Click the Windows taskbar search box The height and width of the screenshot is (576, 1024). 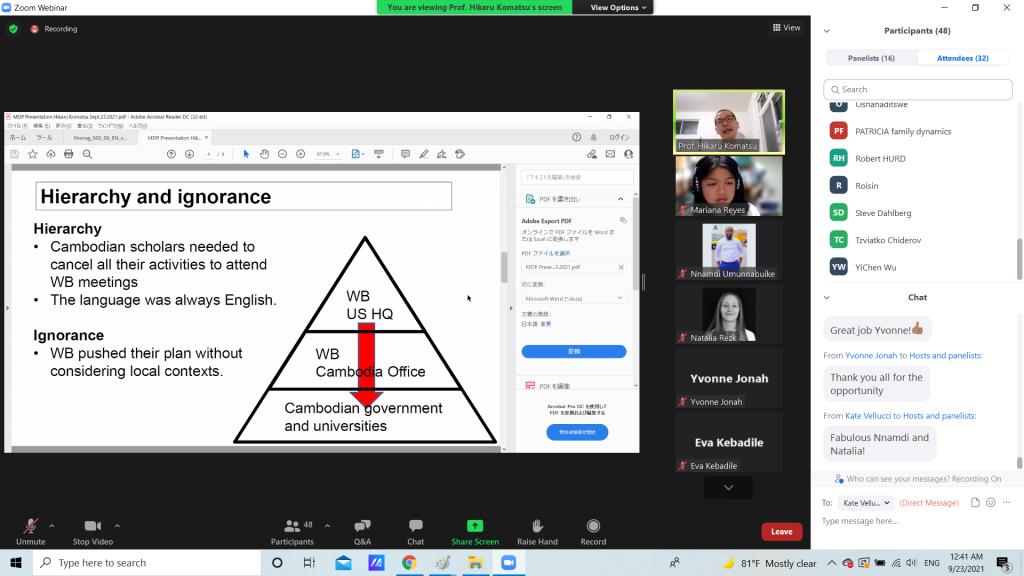pyautogui.click(x=147, y=562)
